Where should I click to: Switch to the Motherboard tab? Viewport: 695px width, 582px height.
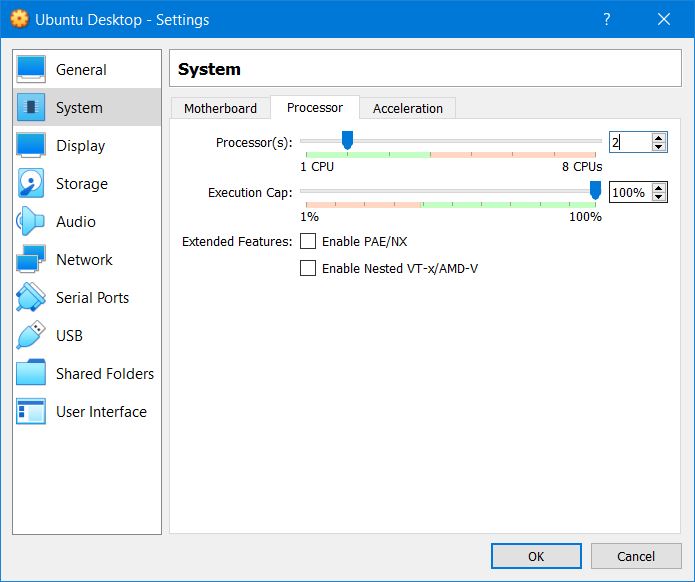point(220,108)
